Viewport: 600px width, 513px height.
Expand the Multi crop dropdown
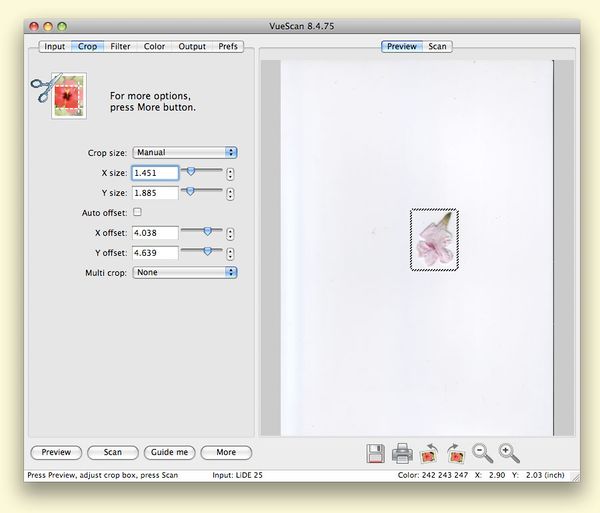[x=185, y=272]
